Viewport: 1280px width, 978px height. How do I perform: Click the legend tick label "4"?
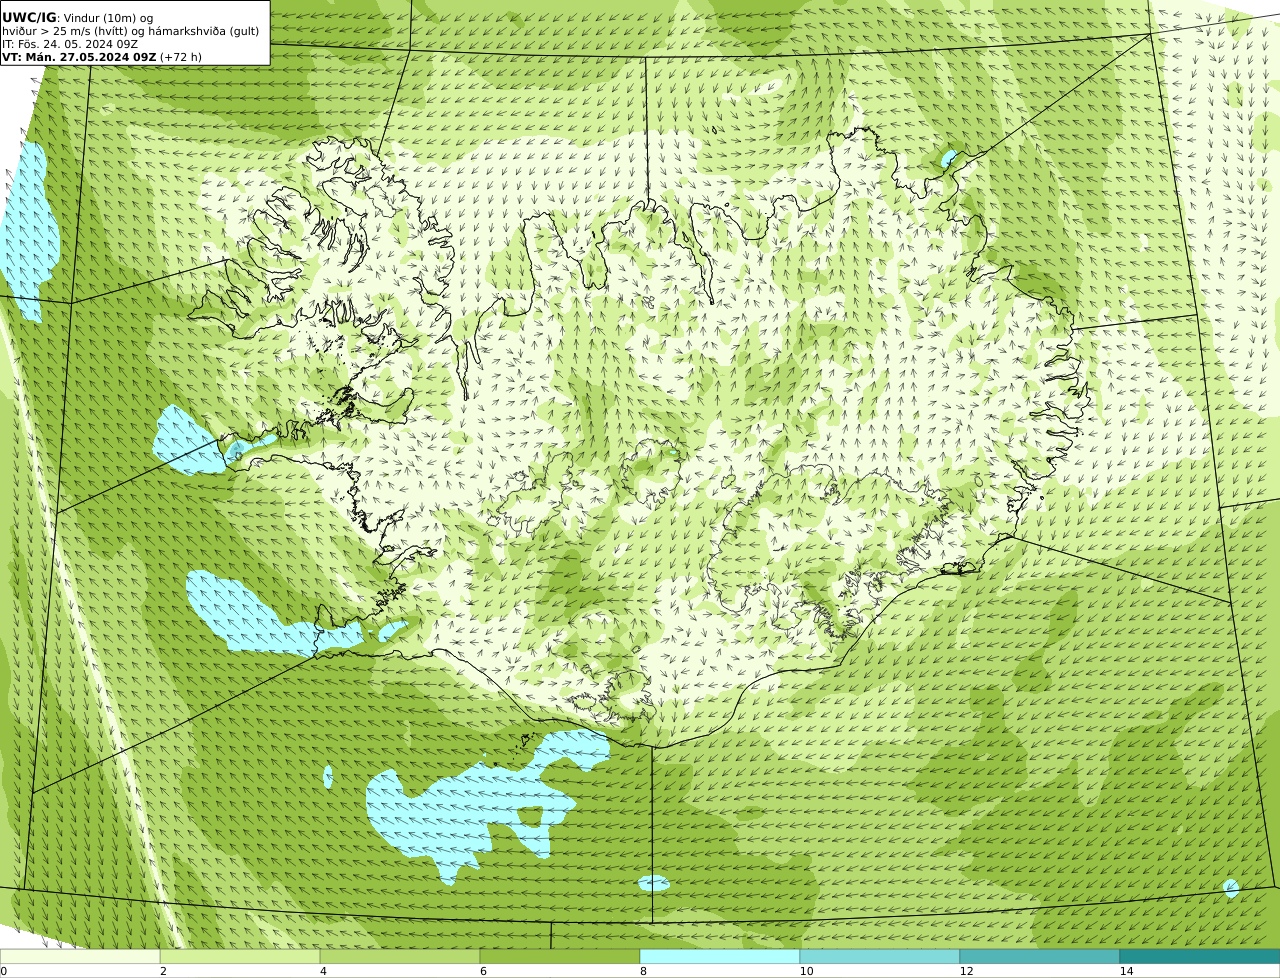pos(323,971)
